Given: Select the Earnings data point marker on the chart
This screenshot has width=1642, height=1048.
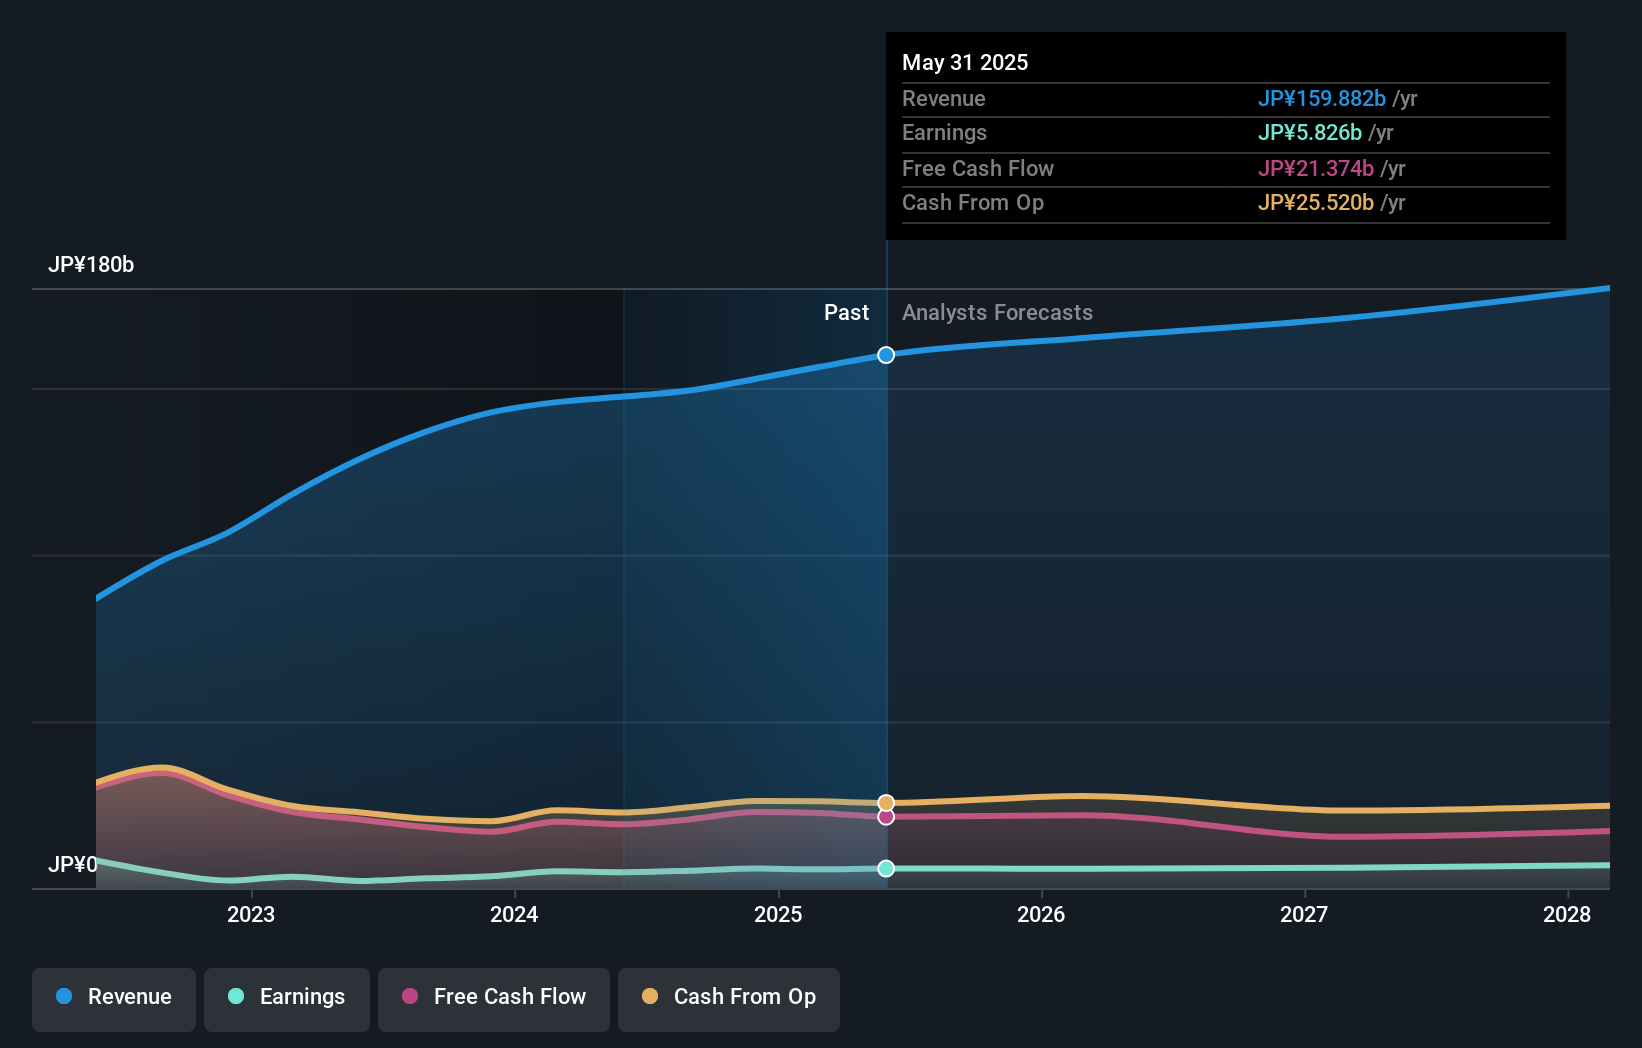Looking at the screenshot, I should tap(885, 868).
